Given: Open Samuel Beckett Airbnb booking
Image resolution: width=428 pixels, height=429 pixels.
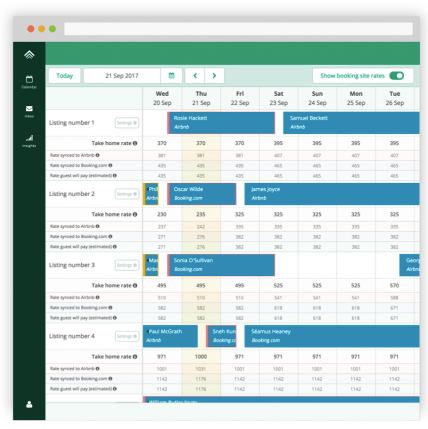Looking at the screenshot, I should [351, 123].
